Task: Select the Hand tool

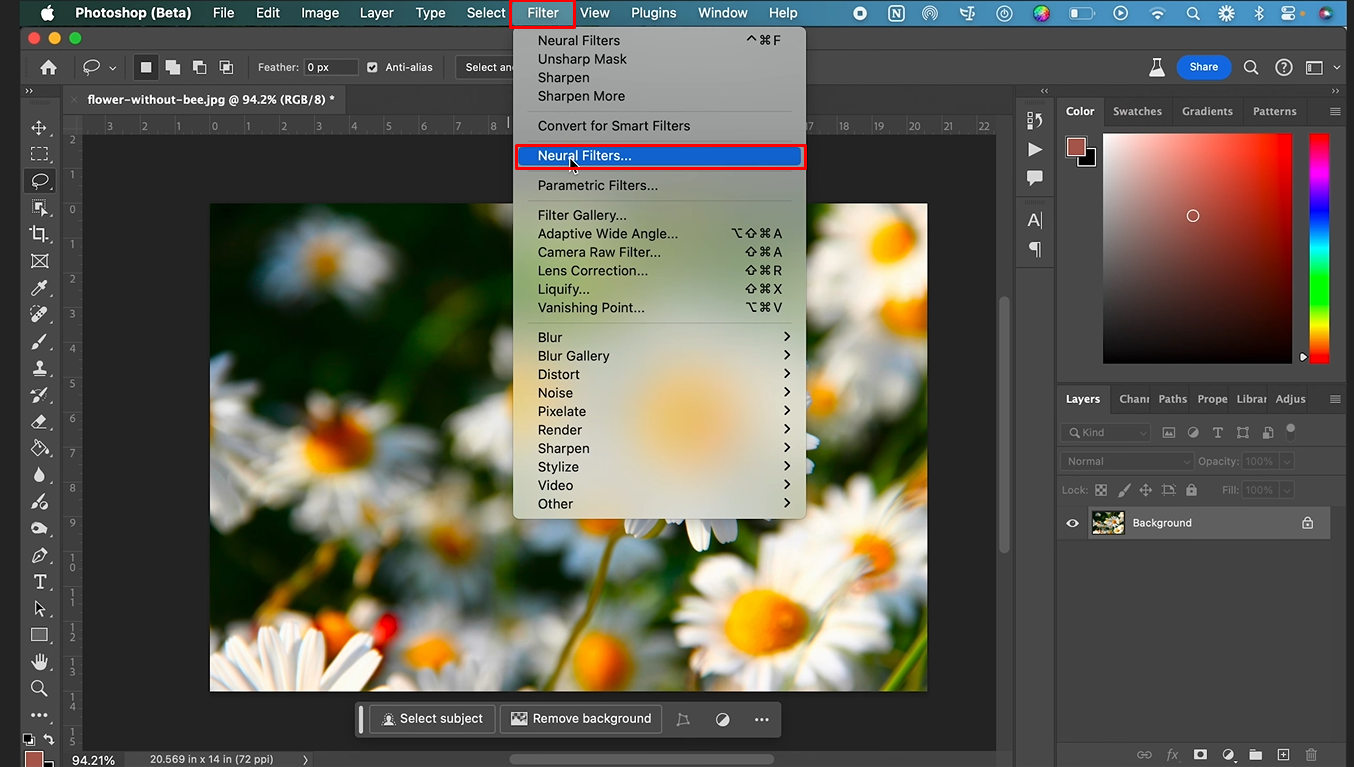Action: [x=39, y=662]
